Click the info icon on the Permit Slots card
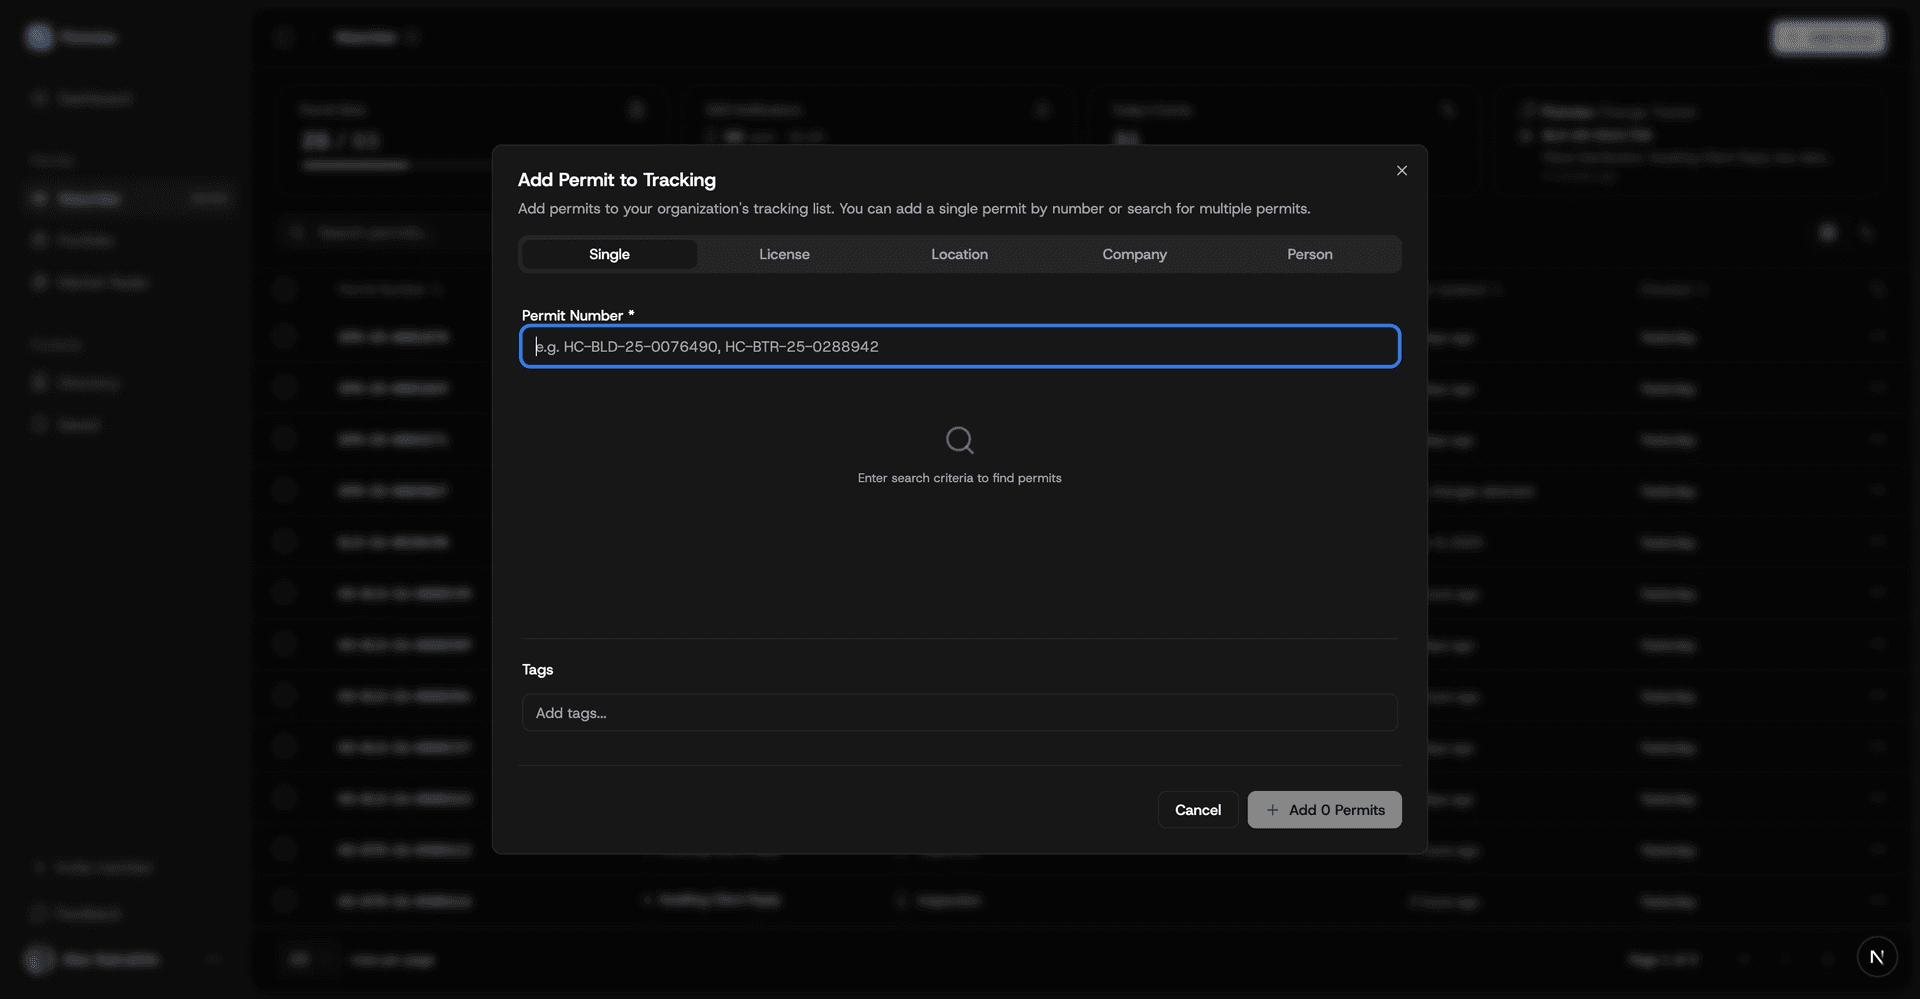Screen dimensions: 1920x999 (x=637, y=108)
